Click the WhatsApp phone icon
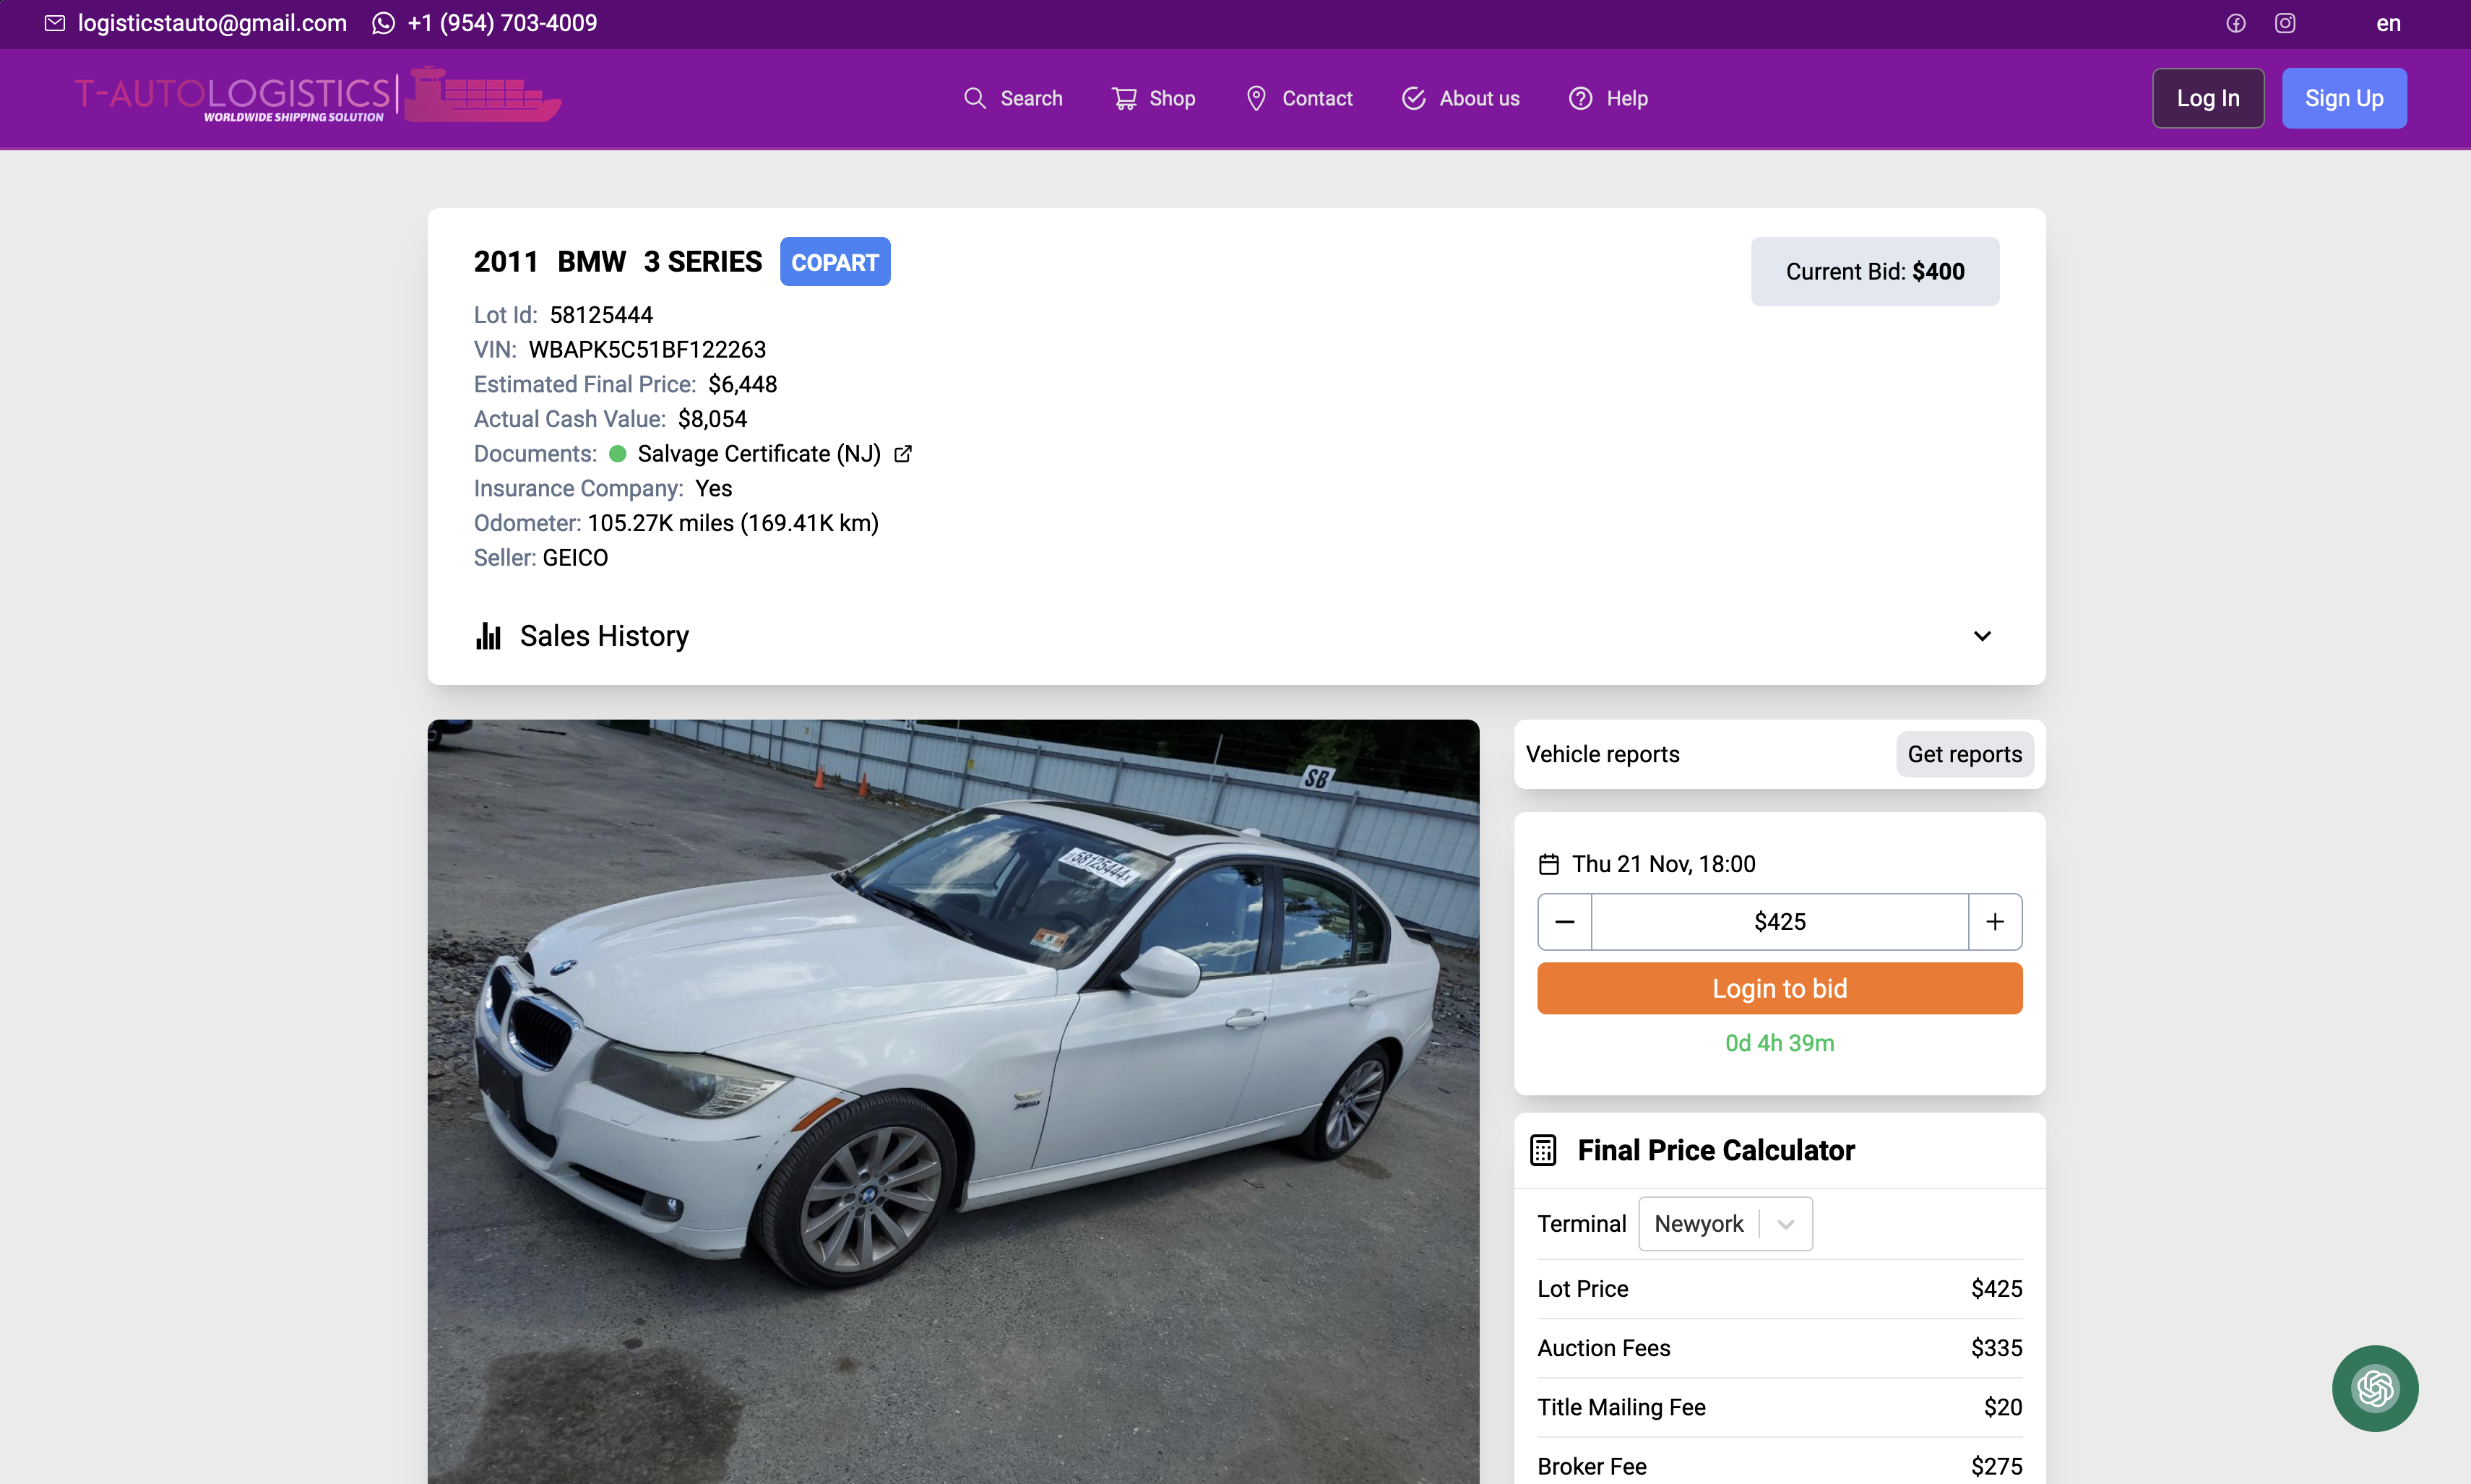2471x1484 pixels. (x=383, y=23)
